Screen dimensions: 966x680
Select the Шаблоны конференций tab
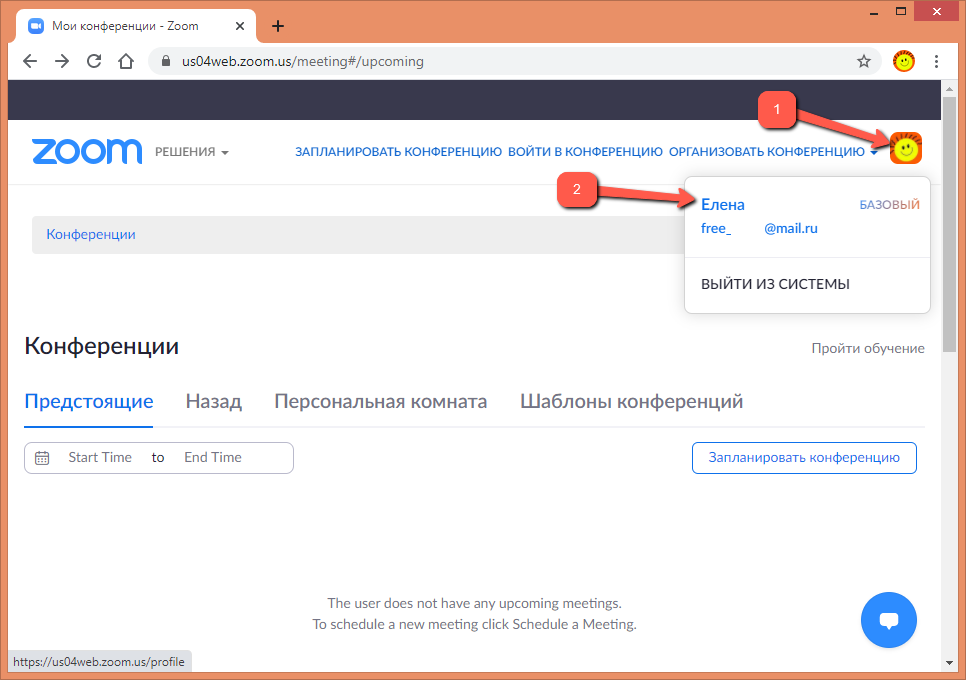point(631,402)
